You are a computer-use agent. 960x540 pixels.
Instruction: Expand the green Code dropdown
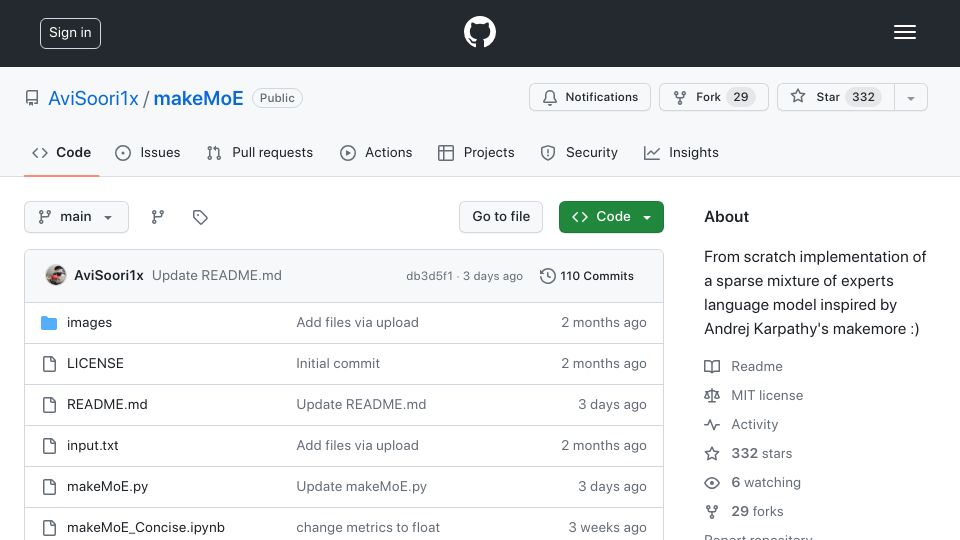611,217
